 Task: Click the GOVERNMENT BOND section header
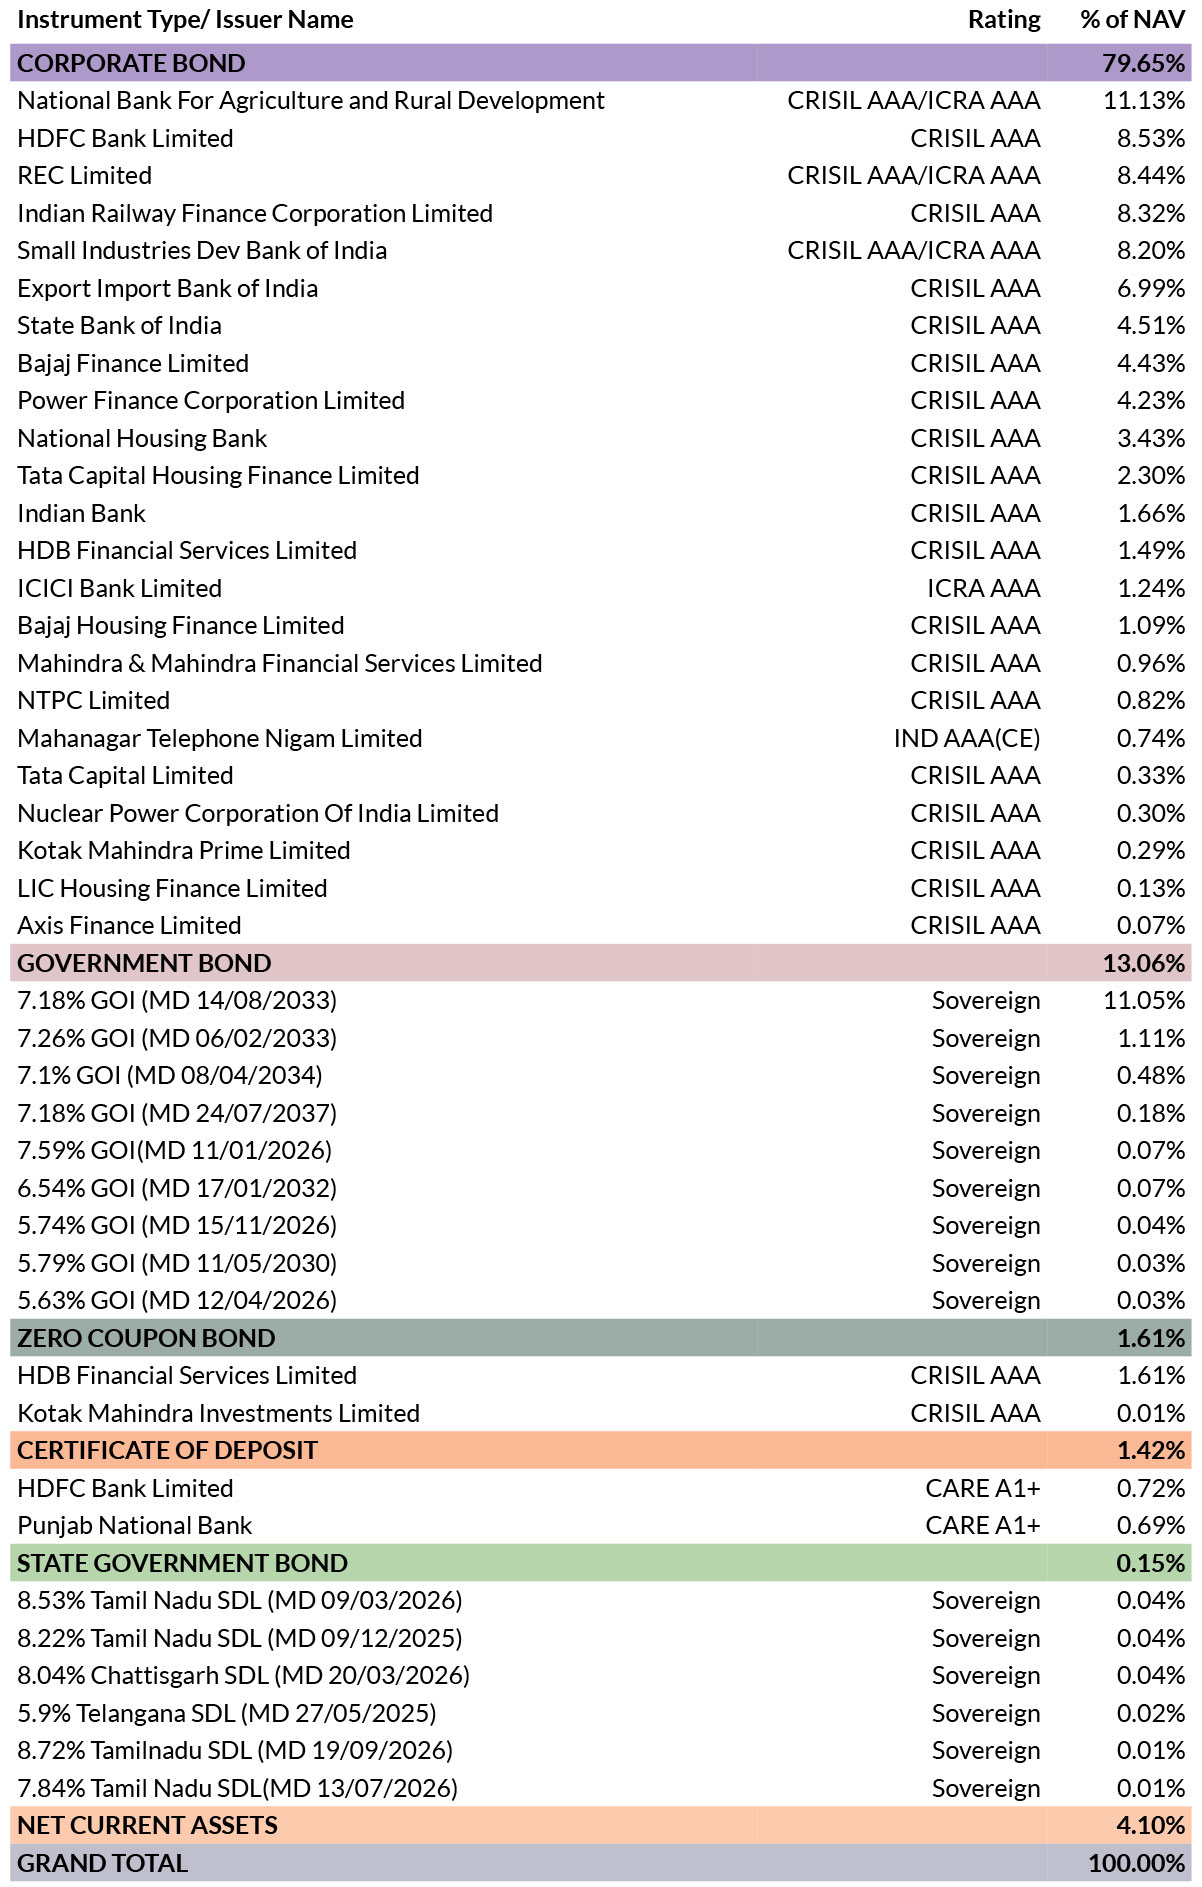click(x=601, y=963)
